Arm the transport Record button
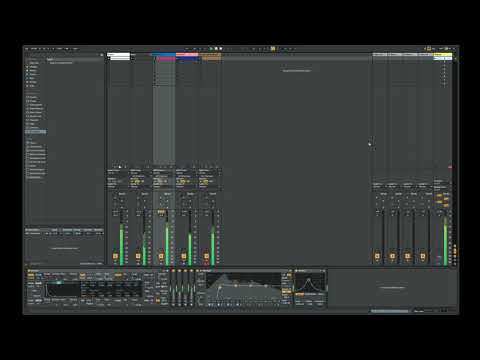Viewport: 480px width, 360px height. click(x=221, y=49)
